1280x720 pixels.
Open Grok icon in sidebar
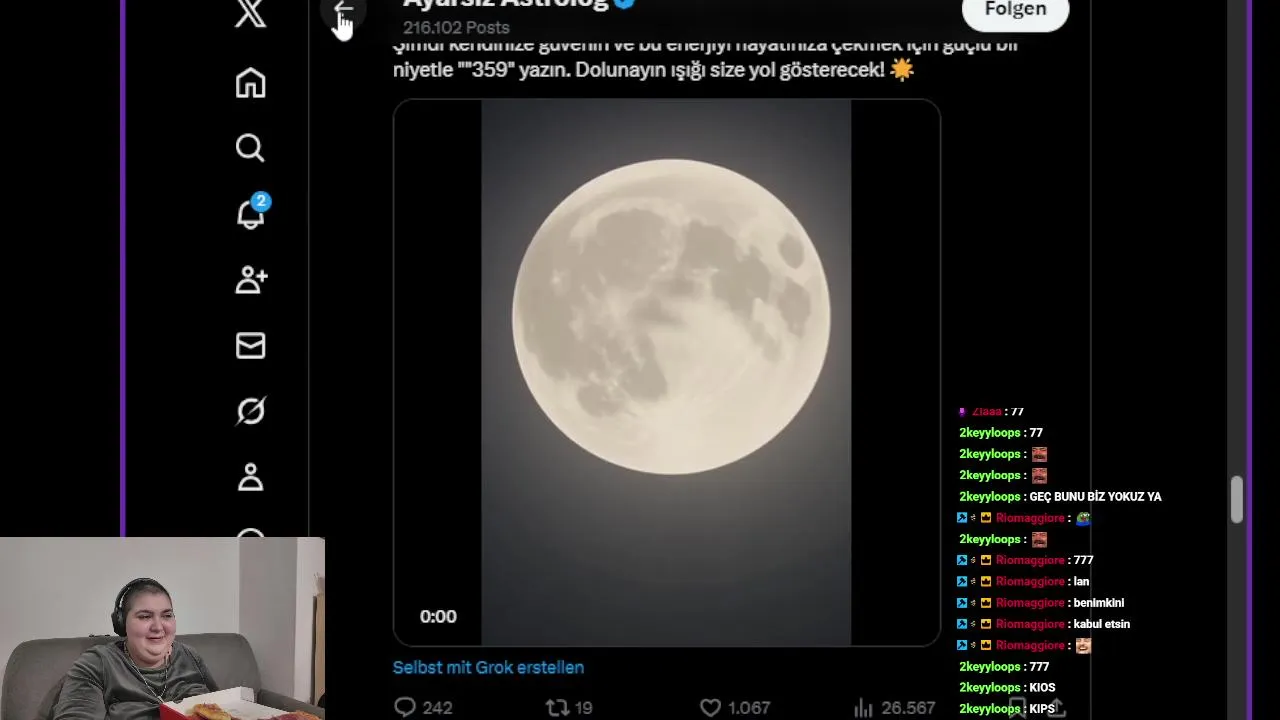click(x=250, y=411)
